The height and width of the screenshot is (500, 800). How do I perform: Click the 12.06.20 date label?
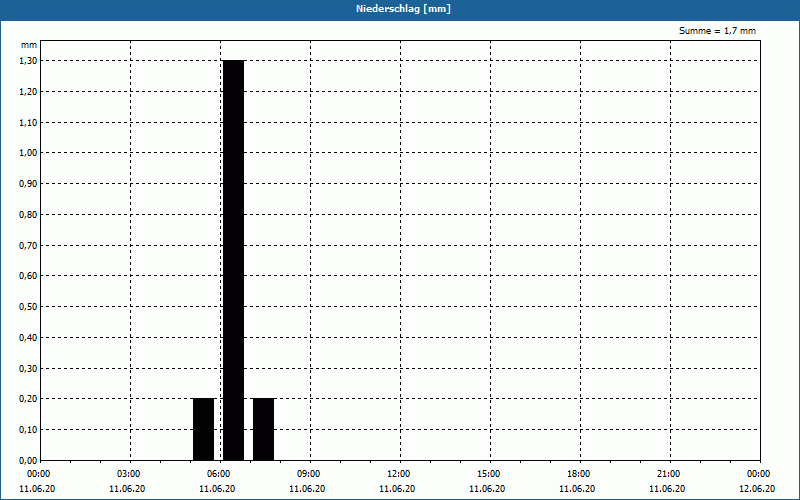(757, 489)
